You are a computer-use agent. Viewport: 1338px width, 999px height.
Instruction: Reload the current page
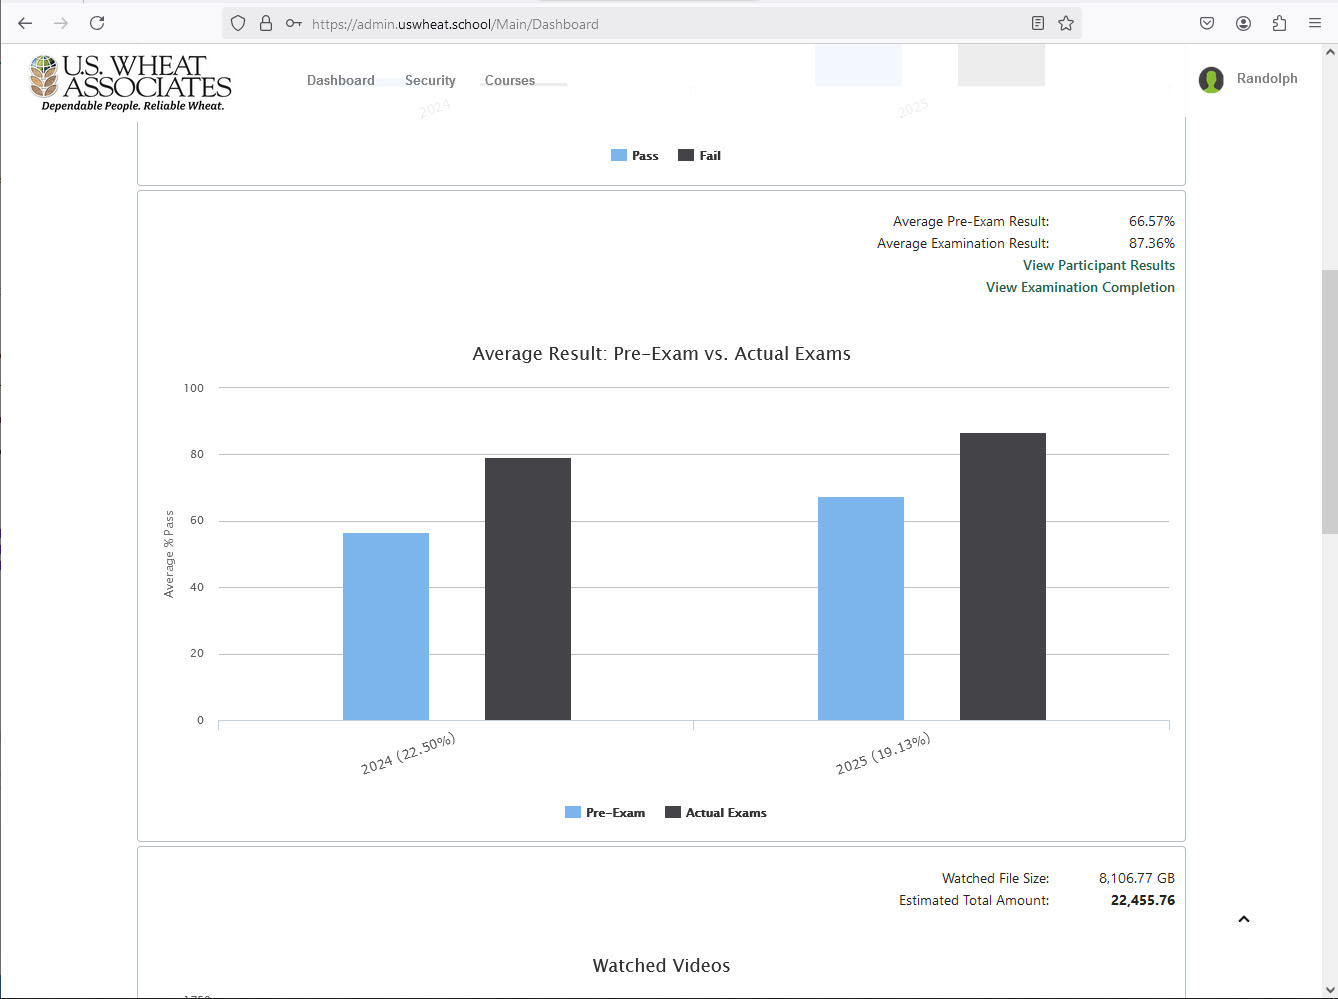click(97, 23)
